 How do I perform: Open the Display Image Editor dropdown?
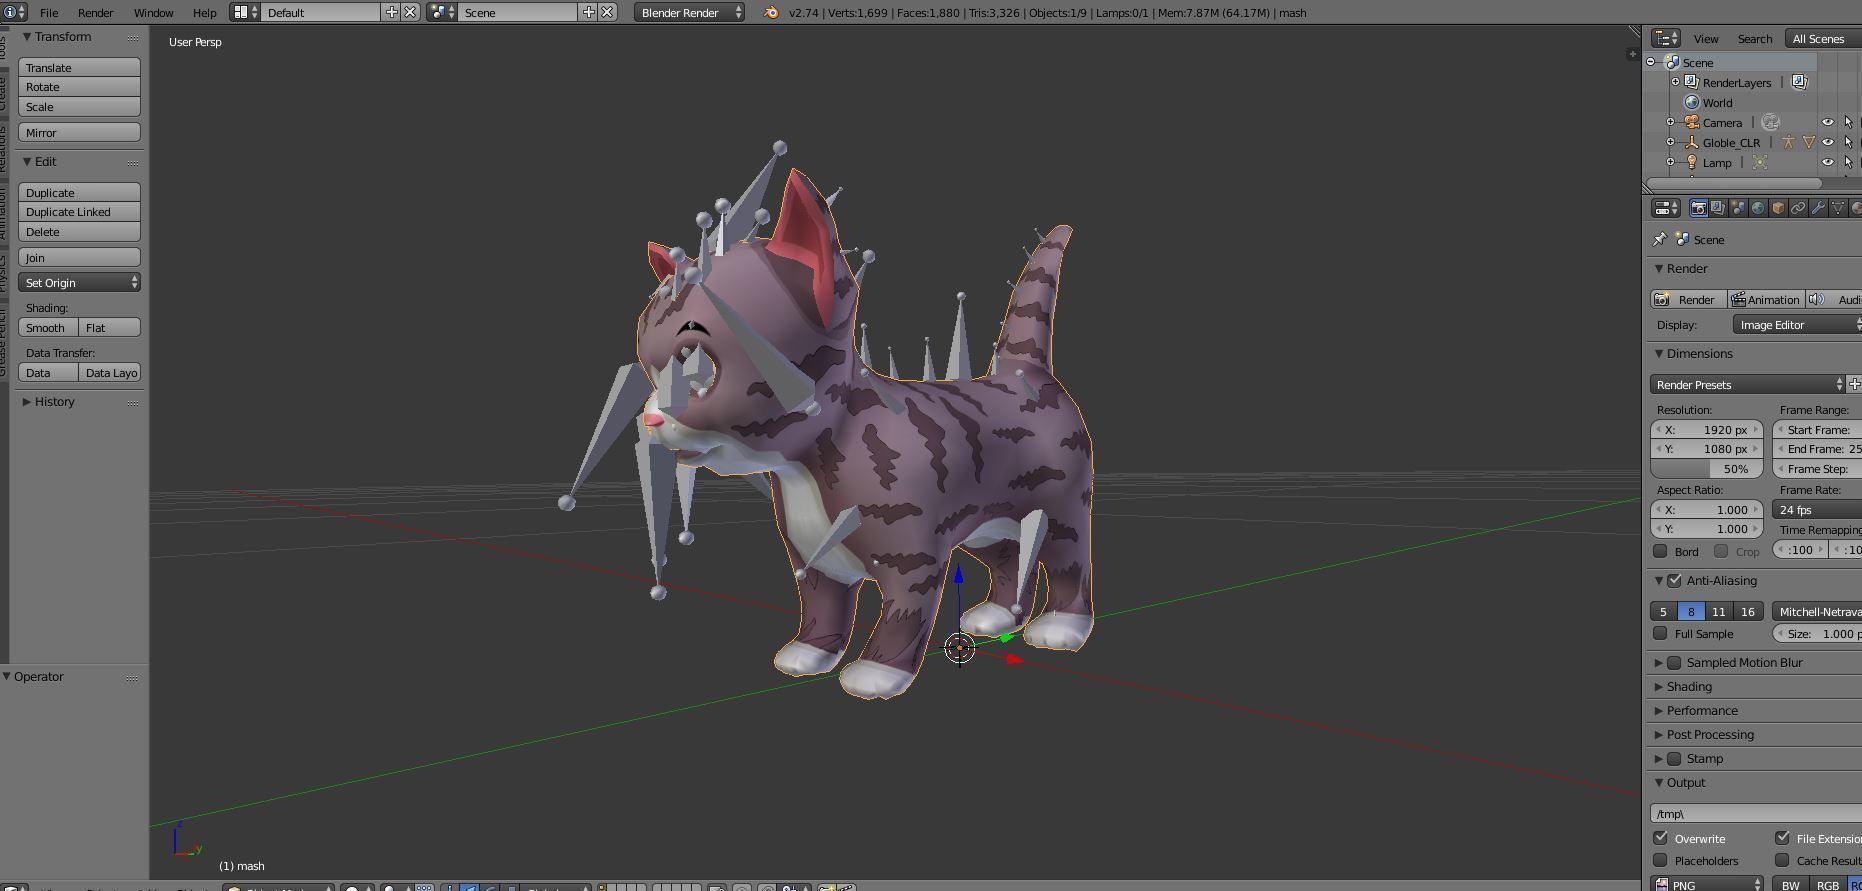tap(1798, 324)
